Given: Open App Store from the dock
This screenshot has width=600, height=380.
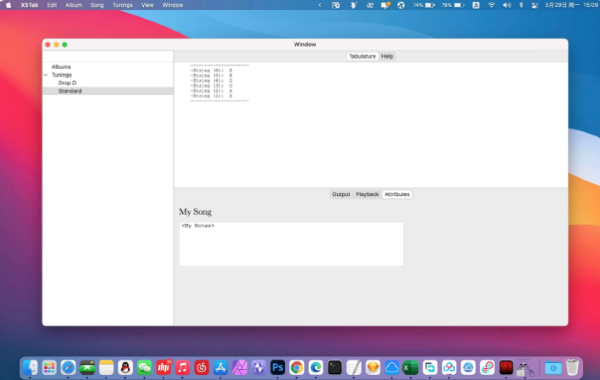Looking at the screenshot, I should 220,368.
